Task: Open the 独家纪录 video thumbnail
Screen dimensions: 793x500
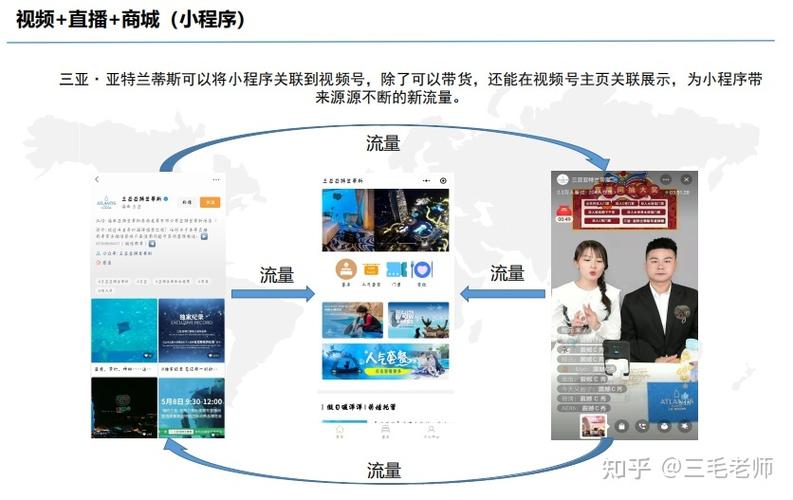Action: 192,330
